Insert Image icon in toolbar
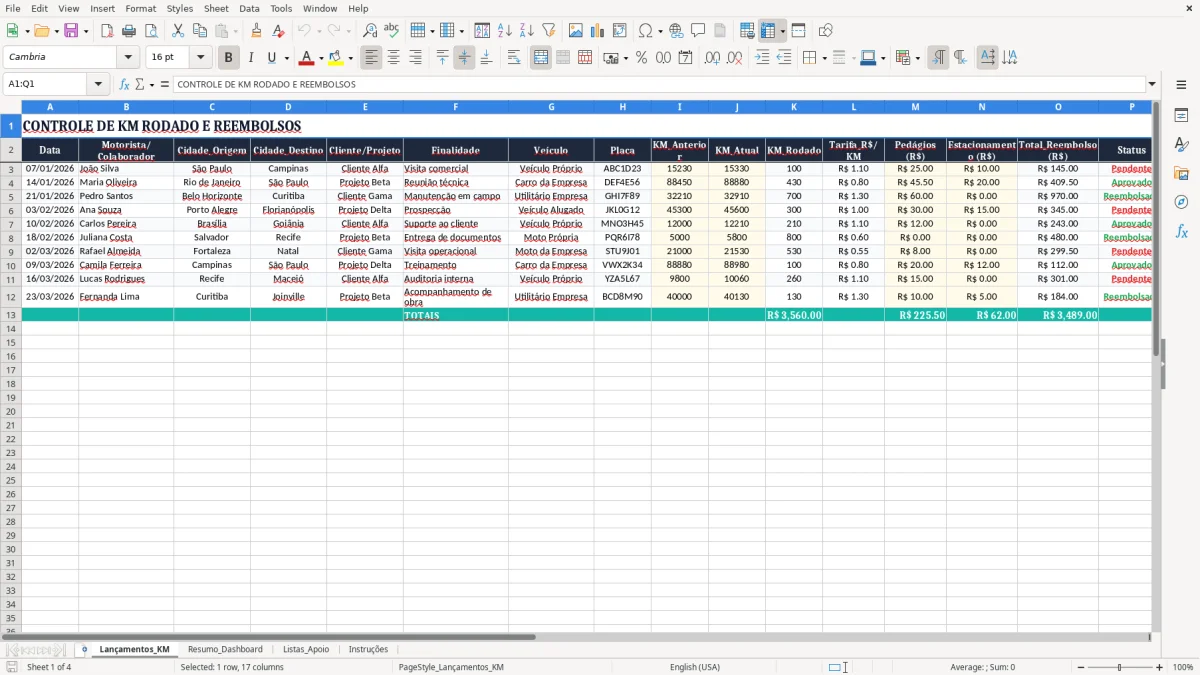The height and width of the screenshot is (675, 1200). tap(575, 31)
